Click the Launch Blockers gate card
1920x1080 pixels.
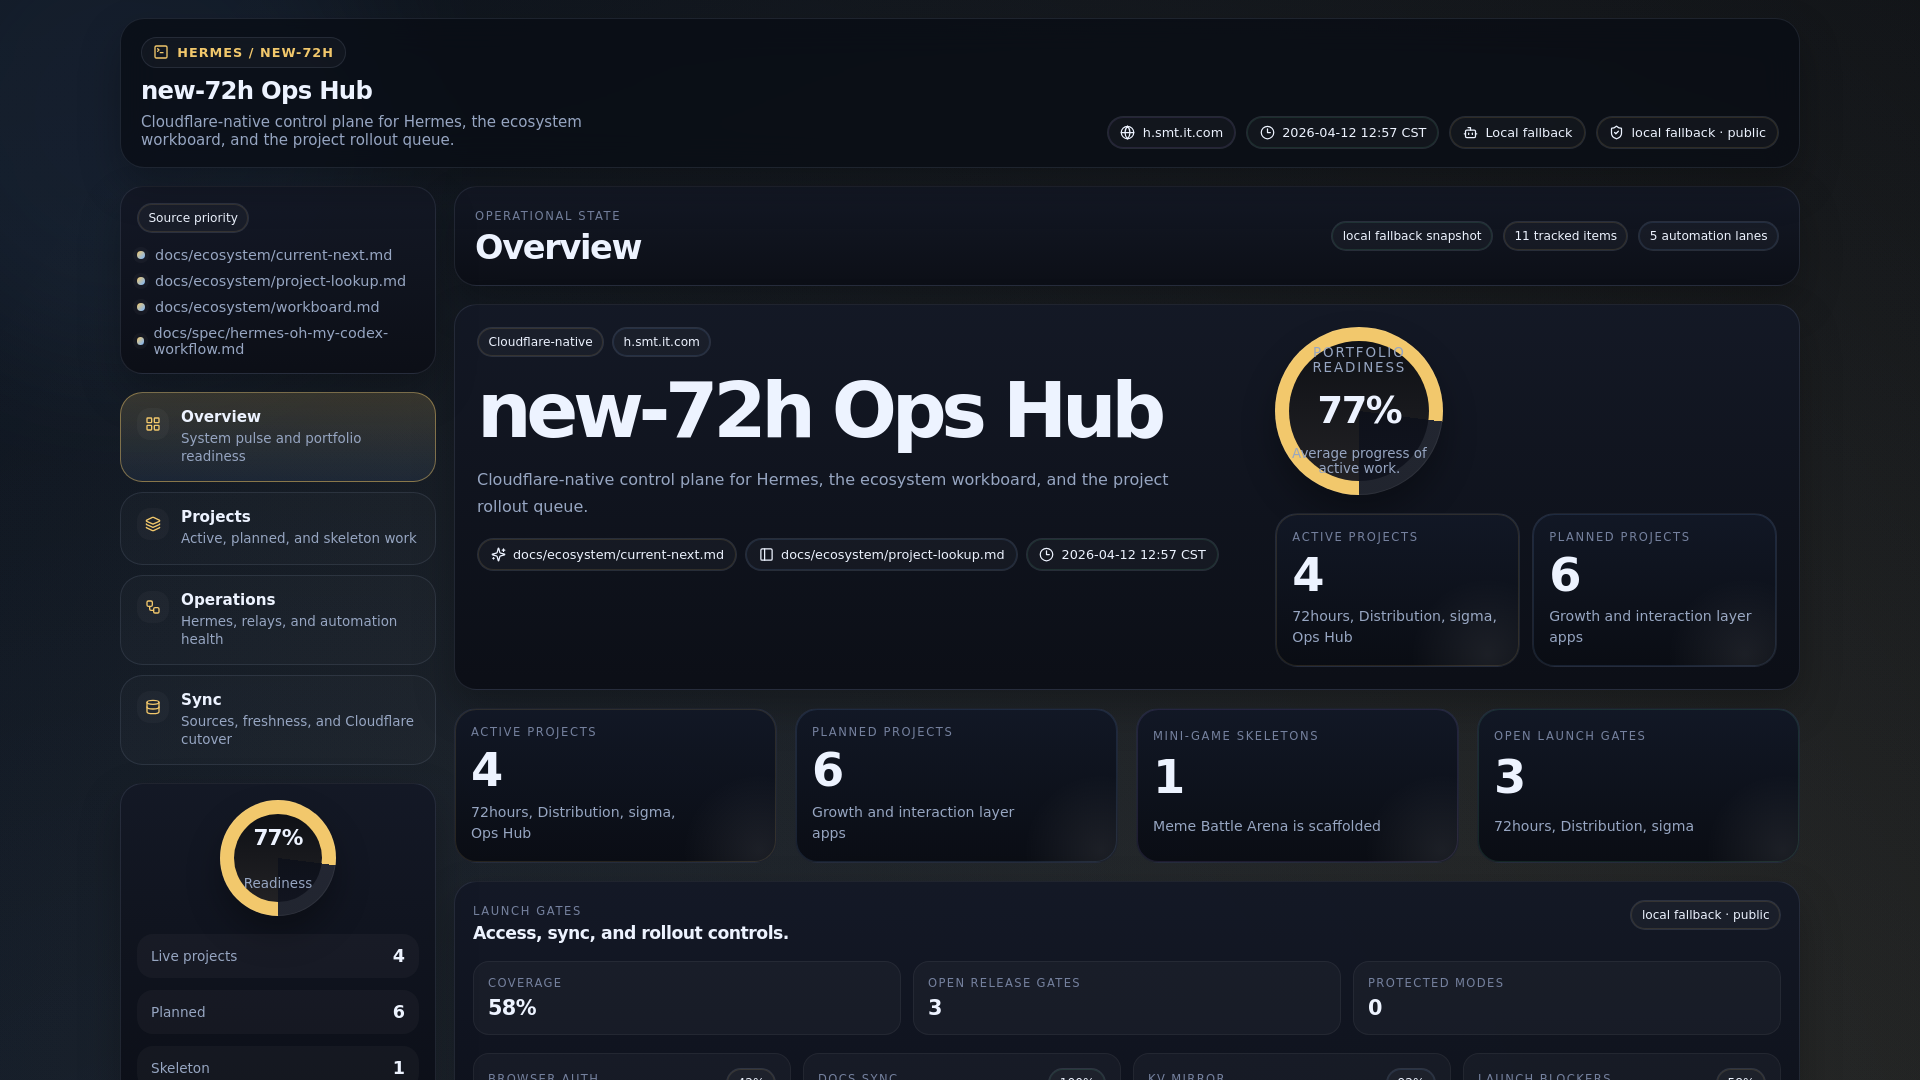click(1622, 1067)
